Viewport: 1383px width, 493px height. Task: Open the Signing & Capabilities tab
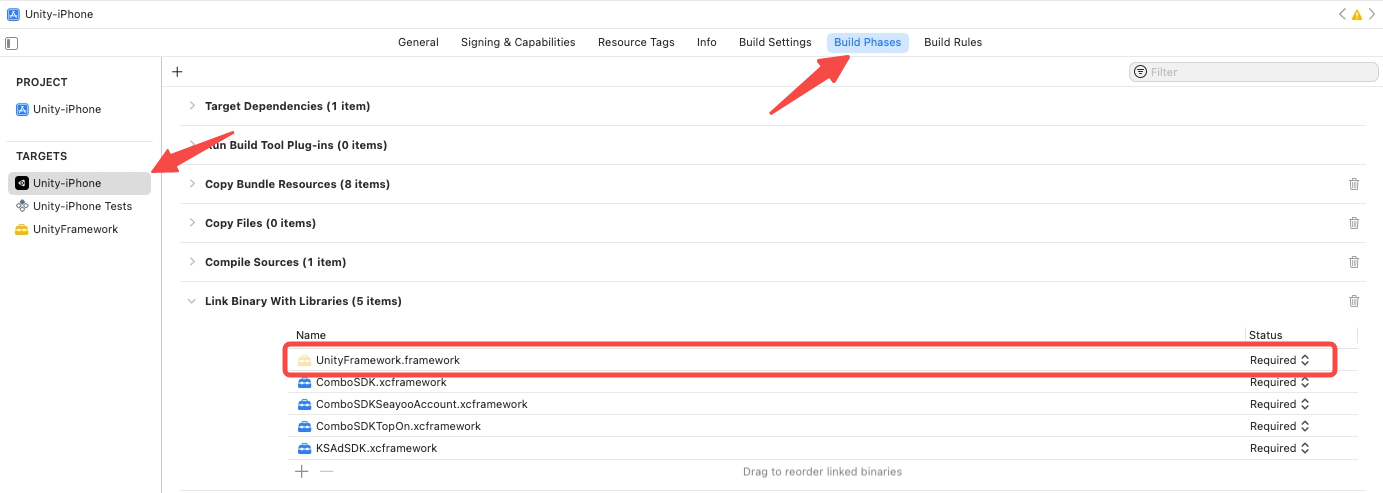518,42
